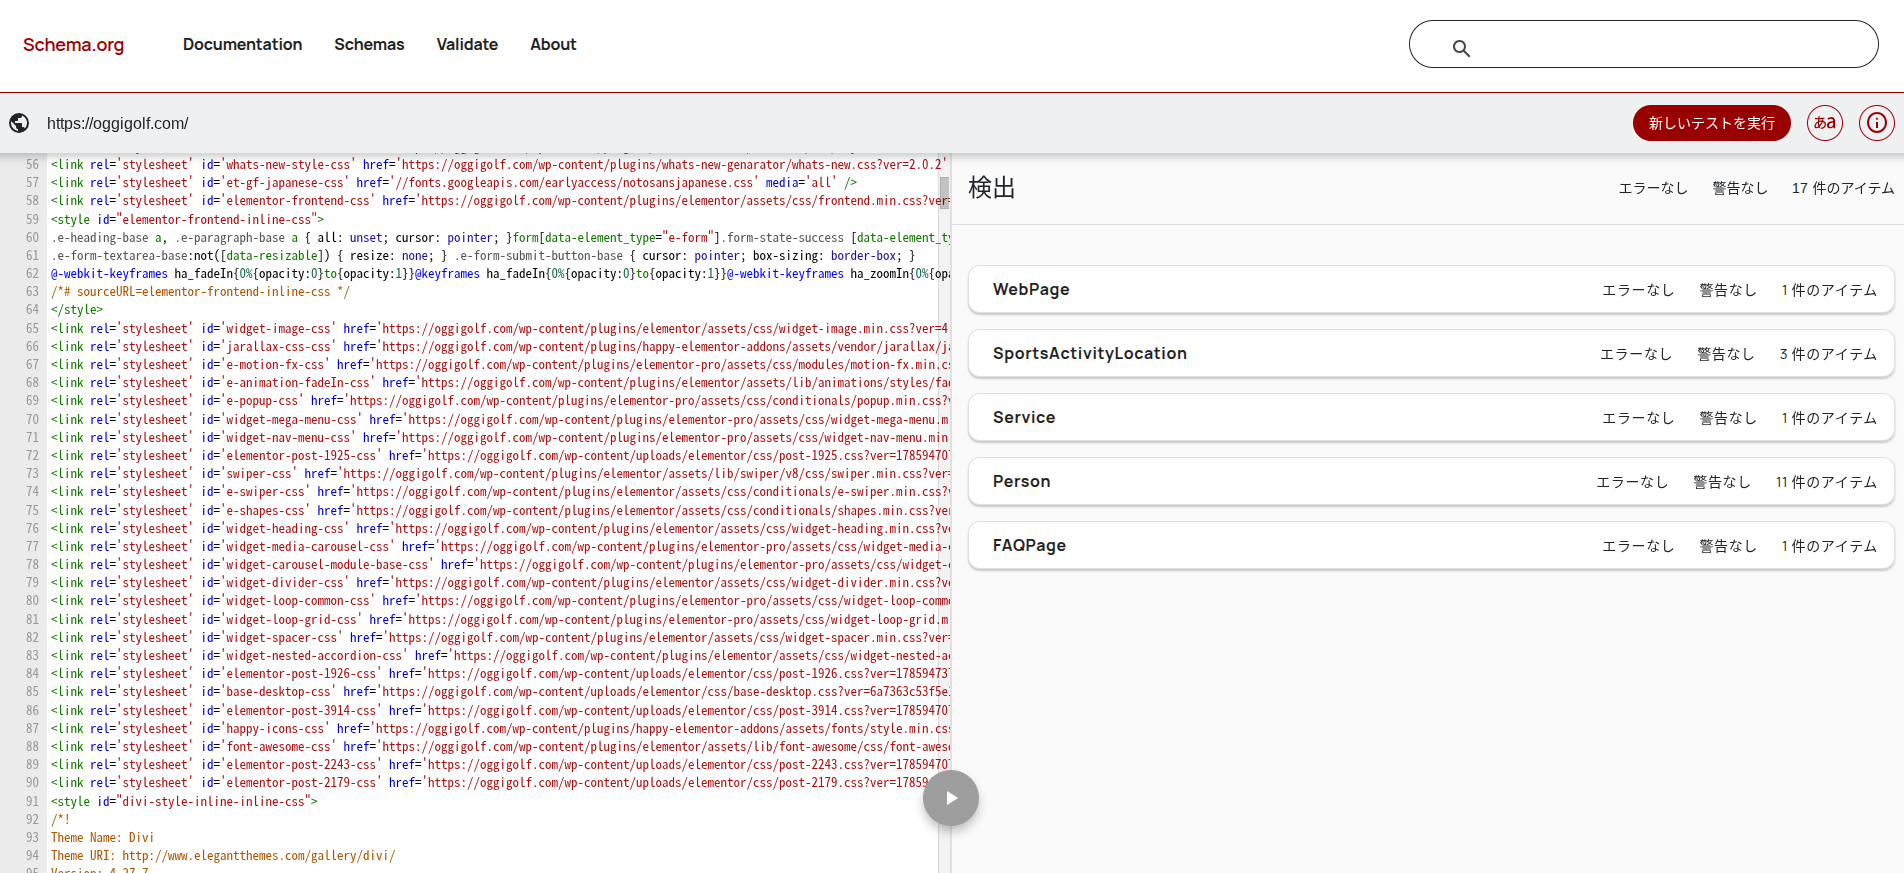The width and height of the screenshot is (1904, 873).
Task: Expand the WebPage result row
Action: tap(1431, 289)
